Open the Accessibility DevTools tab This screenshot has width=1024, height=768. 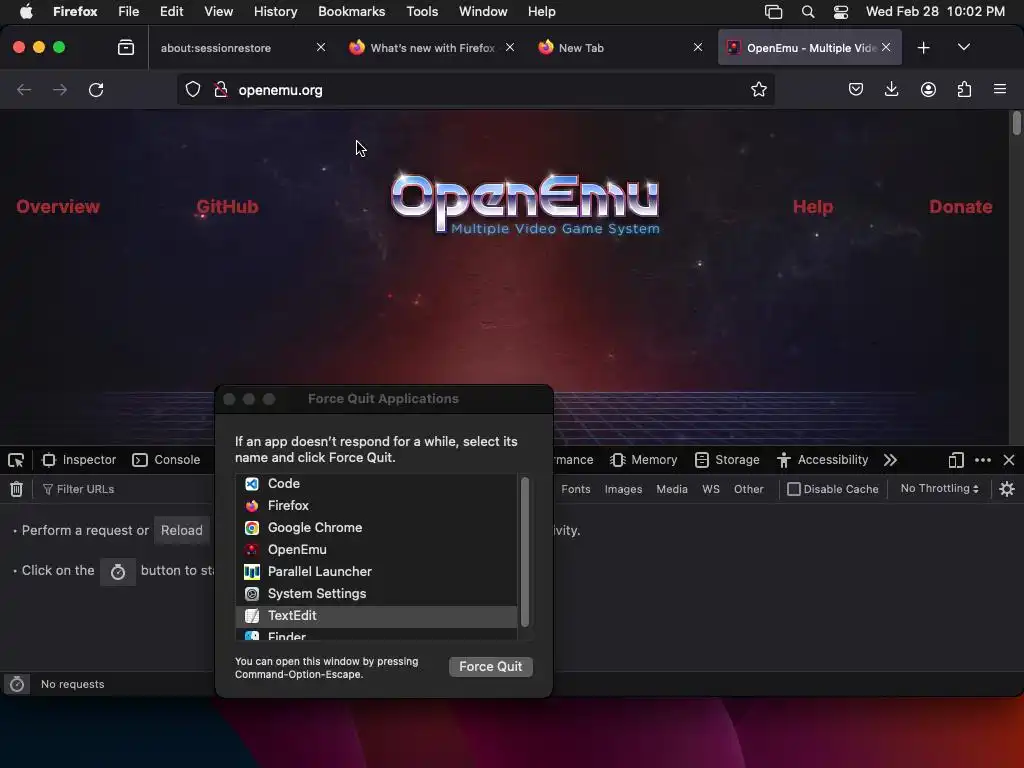pos(822,460)
